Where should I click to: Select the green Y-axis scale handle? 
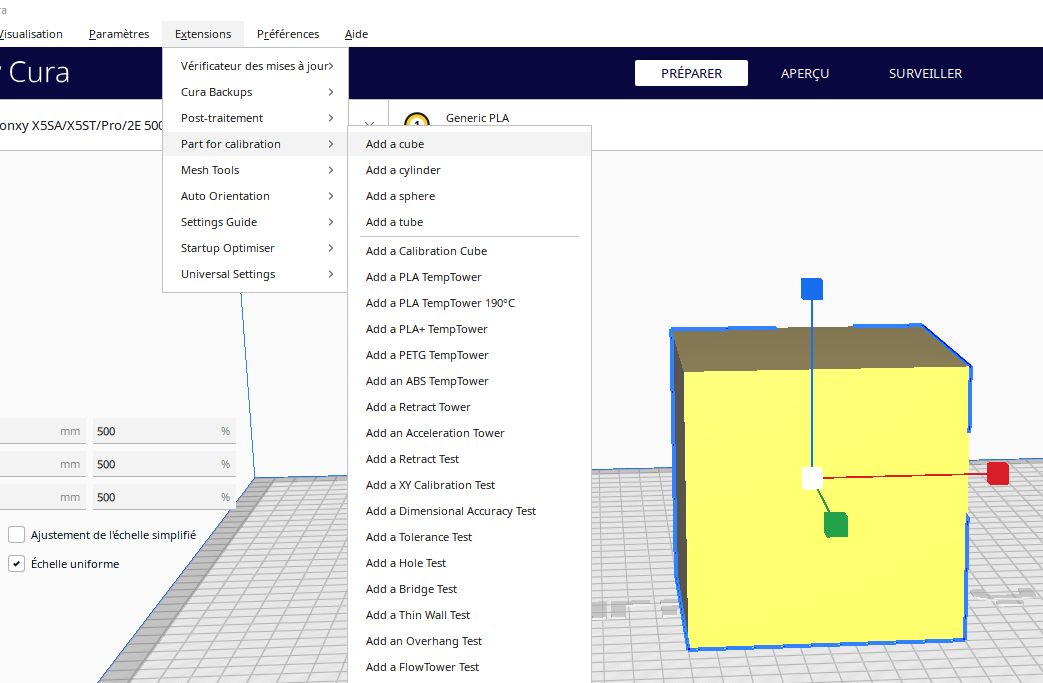click(x=835, y=524)
